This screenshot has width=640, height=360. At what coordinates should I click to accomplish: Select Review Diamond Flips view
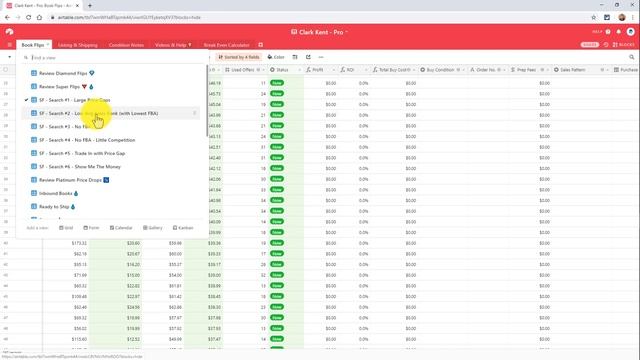coord(111,73)
